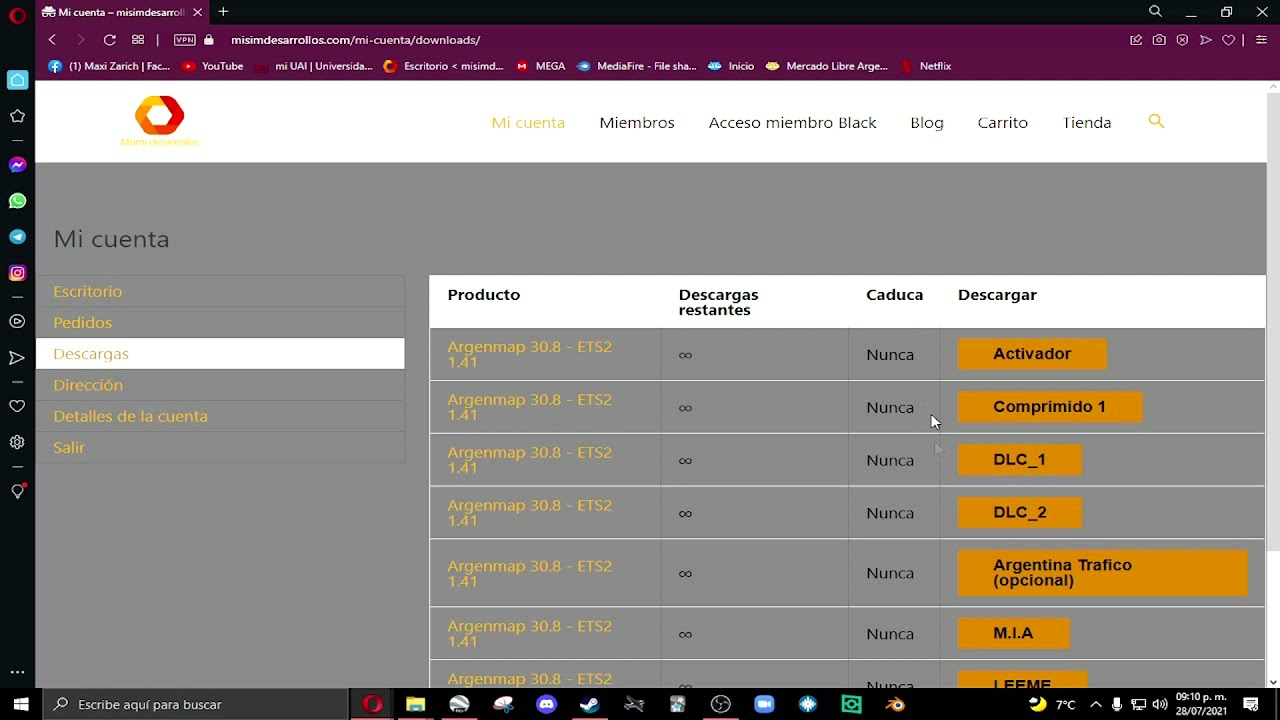
Task: Open the Tienda nav item
Action: pos(1087,122)
